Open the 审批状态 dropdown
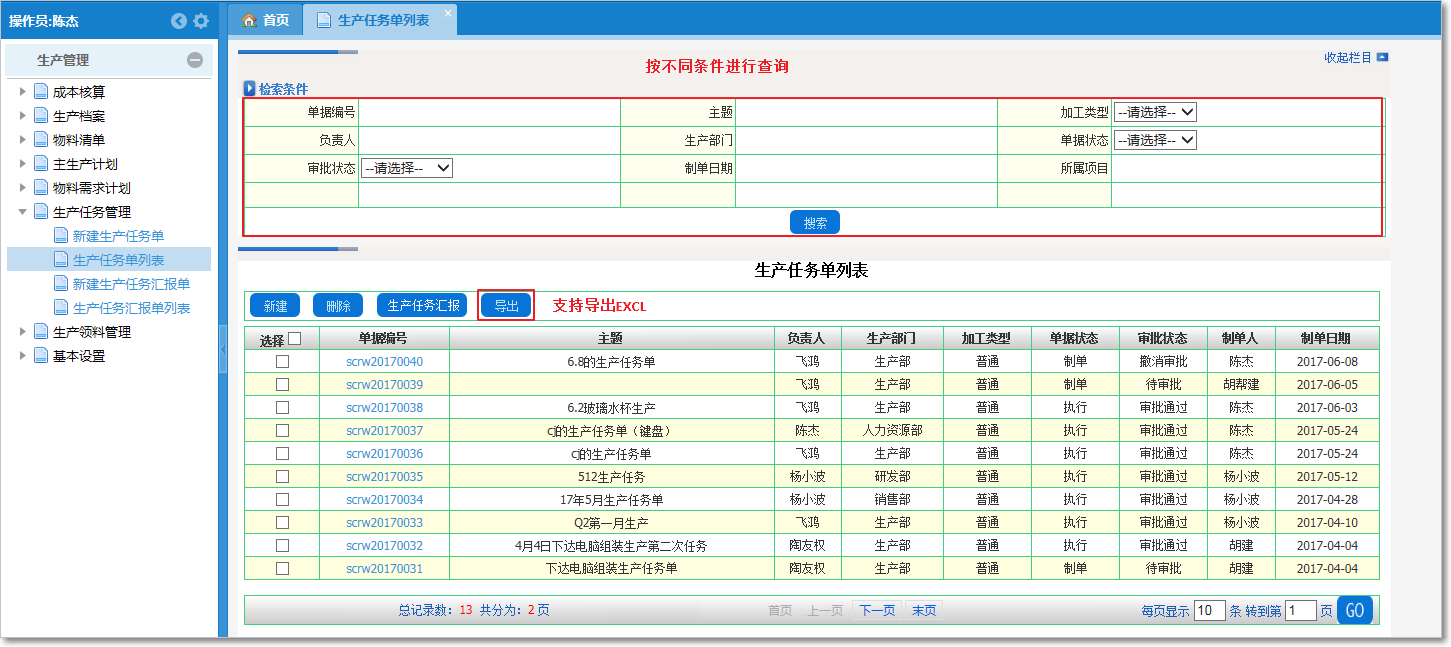Image resolution: width=1451 pixels, height=647 pixels. pos(407,169)
